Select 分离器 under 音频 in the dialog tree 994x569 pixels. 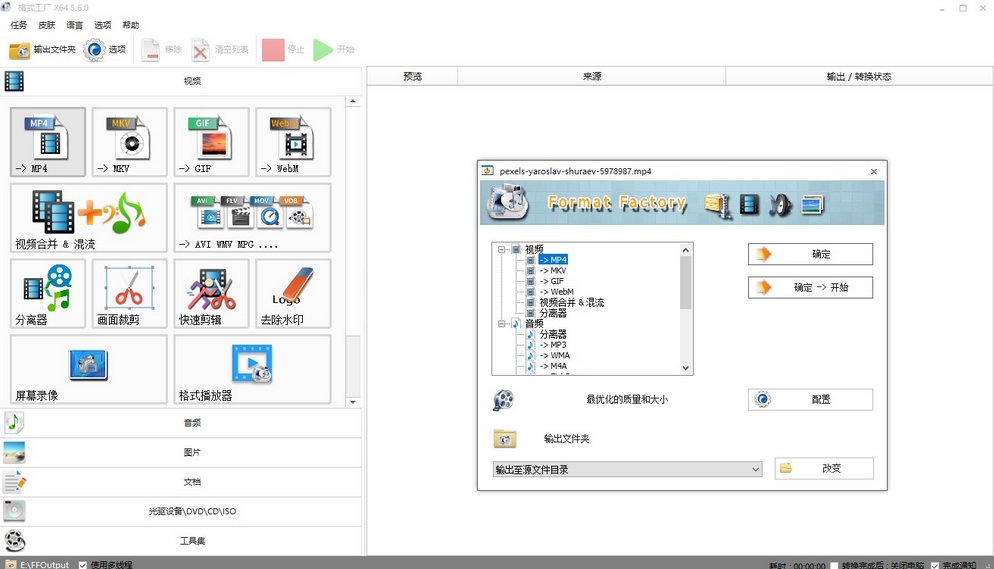point(553,334)
